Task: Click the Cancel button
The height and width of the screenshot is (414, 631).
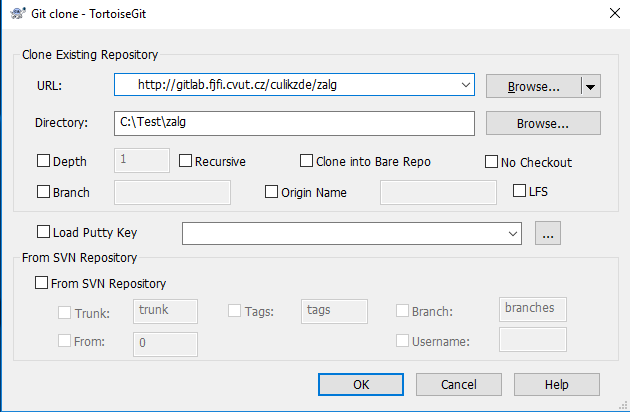Action: (458, 385)
